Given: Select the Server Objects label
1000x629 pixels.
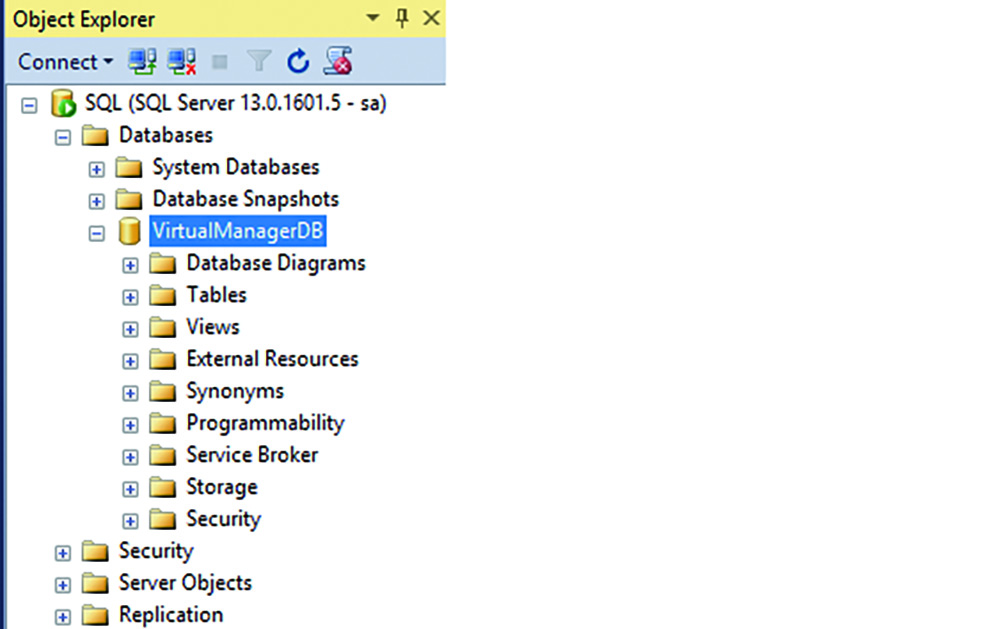Looking at the screenshot, I should [x=186, y=584].
